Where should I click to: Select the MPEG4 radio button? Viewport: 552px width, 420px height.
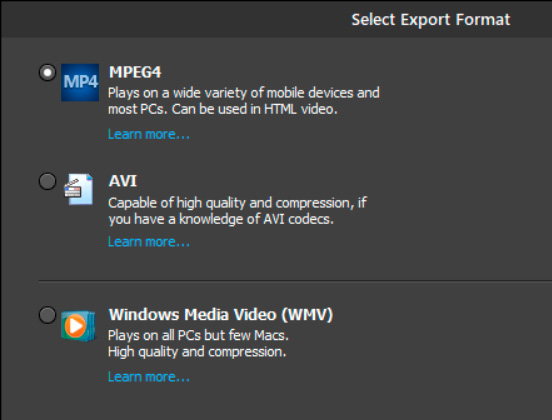click(48, 73)
